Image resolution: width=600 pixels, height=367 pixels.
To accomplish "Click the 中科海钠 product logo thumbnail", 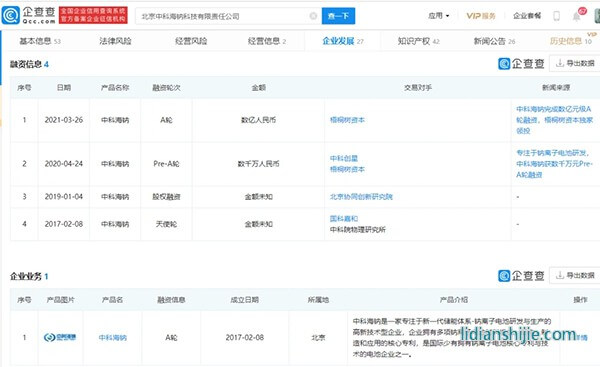I will (x=60, y=337).
